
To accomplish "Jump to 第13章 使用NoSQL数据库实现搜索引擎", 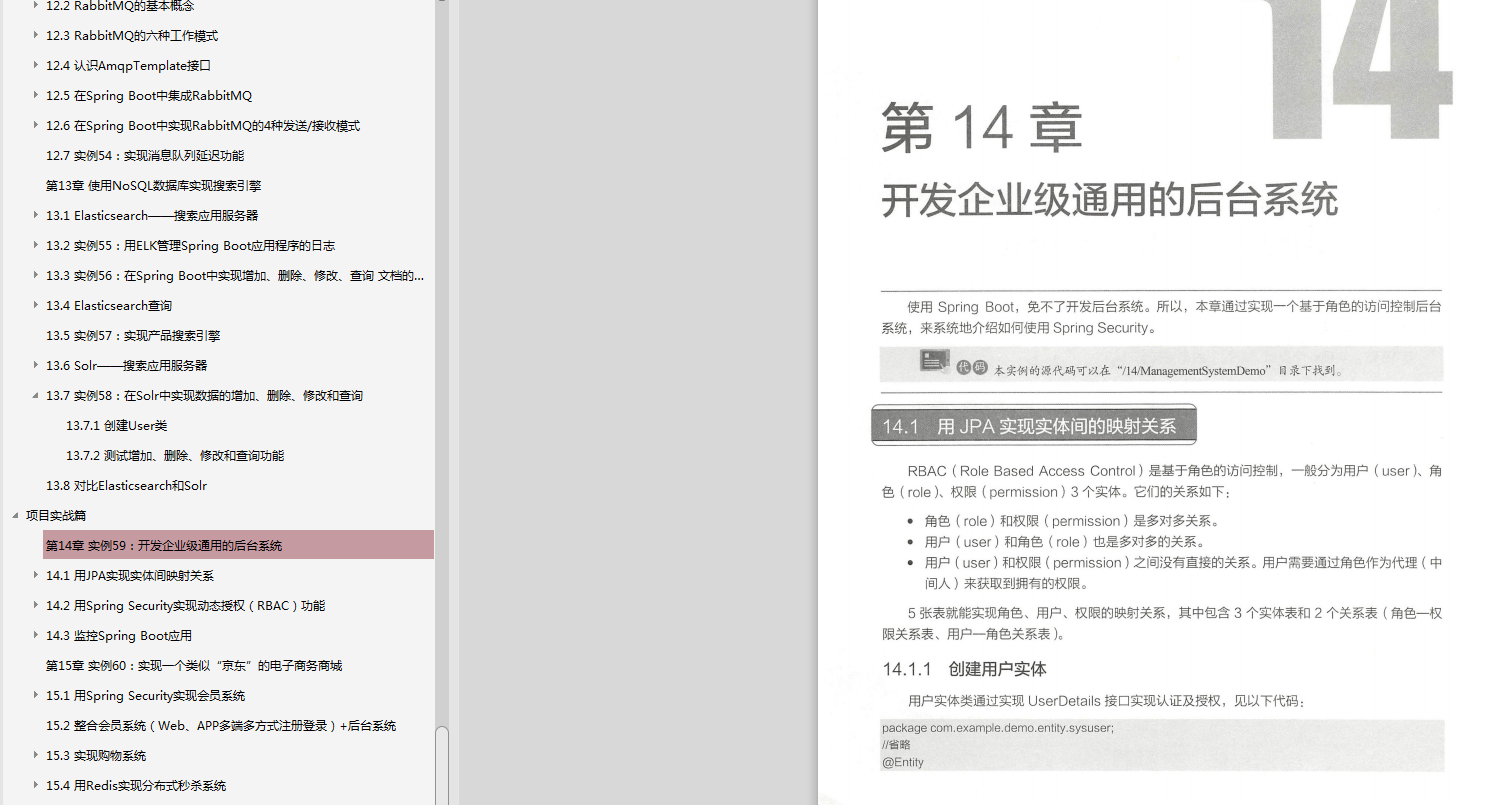I will pos(154,186).
